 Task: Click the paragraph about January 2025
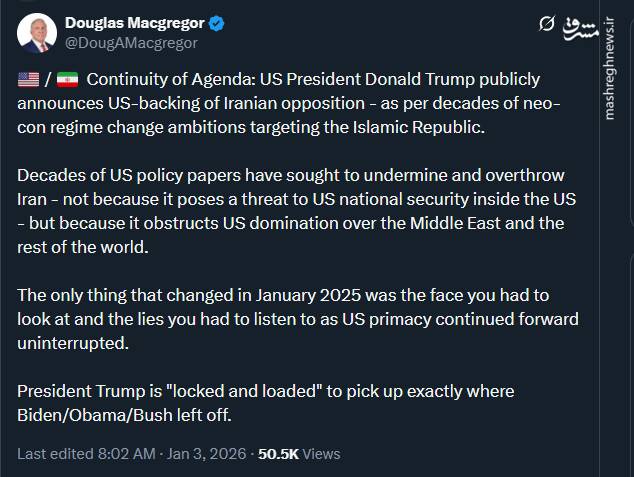(298, 319)
